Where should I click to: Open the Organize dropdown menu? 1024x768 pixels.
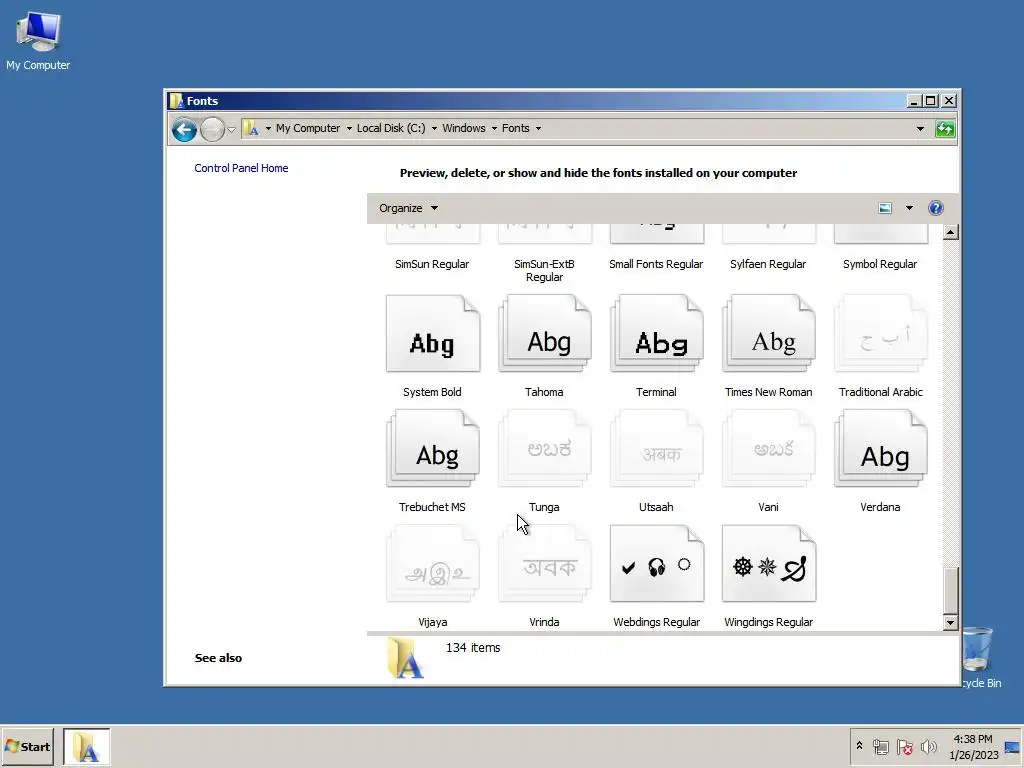pyautogui.click(x=409, y=208)
